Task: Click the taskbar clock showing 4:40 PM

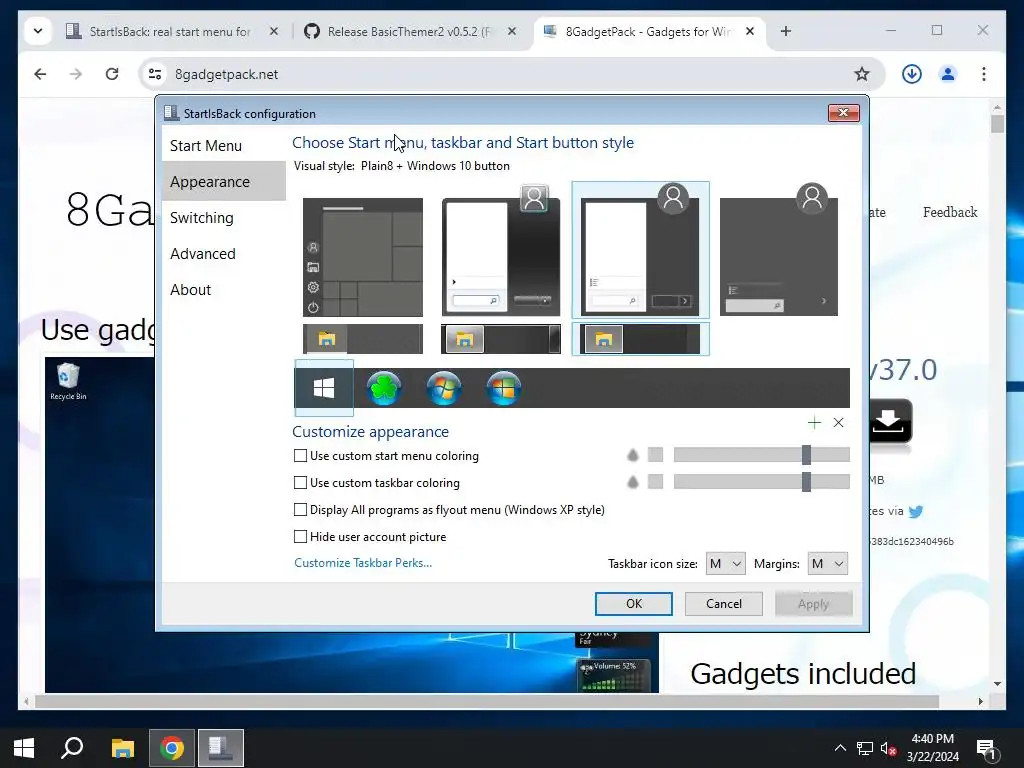Action: 933,748
